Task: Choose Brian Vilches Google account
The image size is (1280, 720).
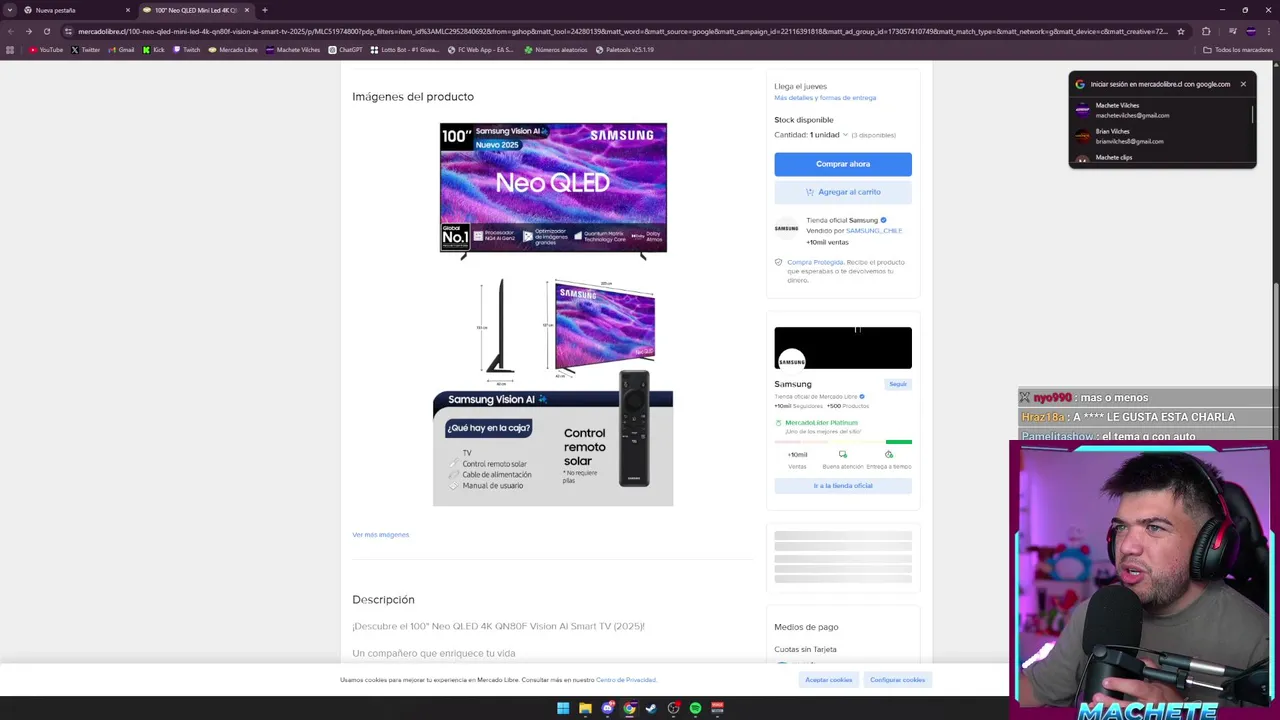Action: pos(1160,136)
